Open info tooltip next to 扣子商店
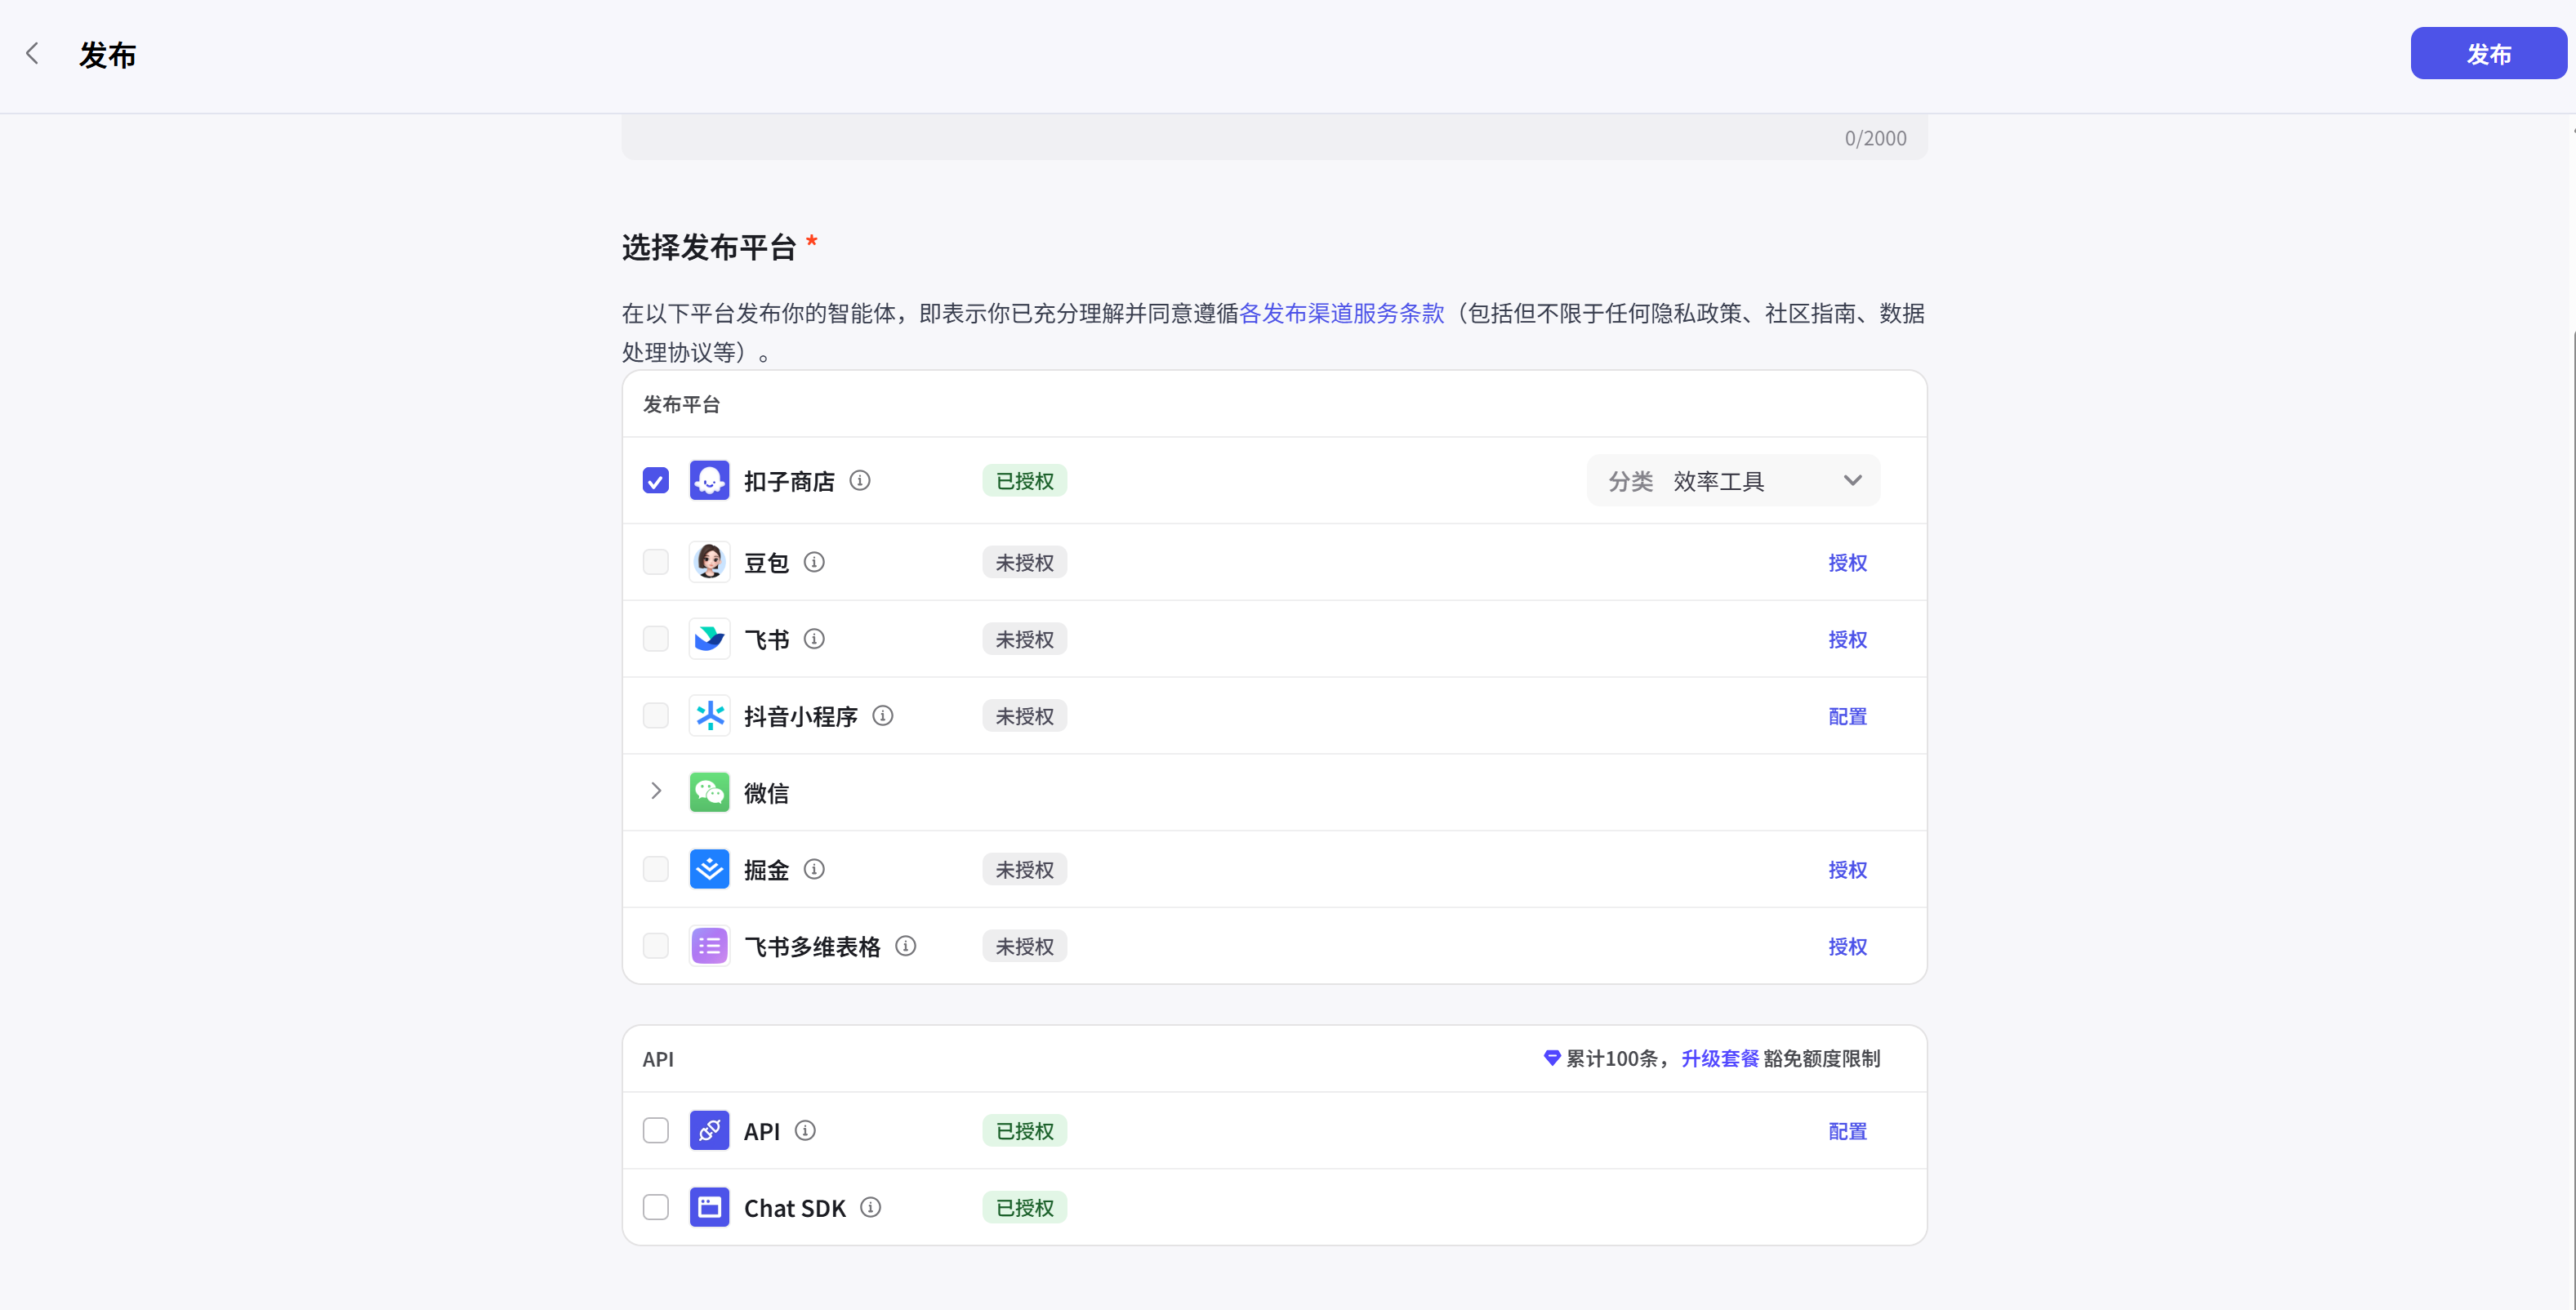The image size is (2576, 1310). [x=860, y=481]
